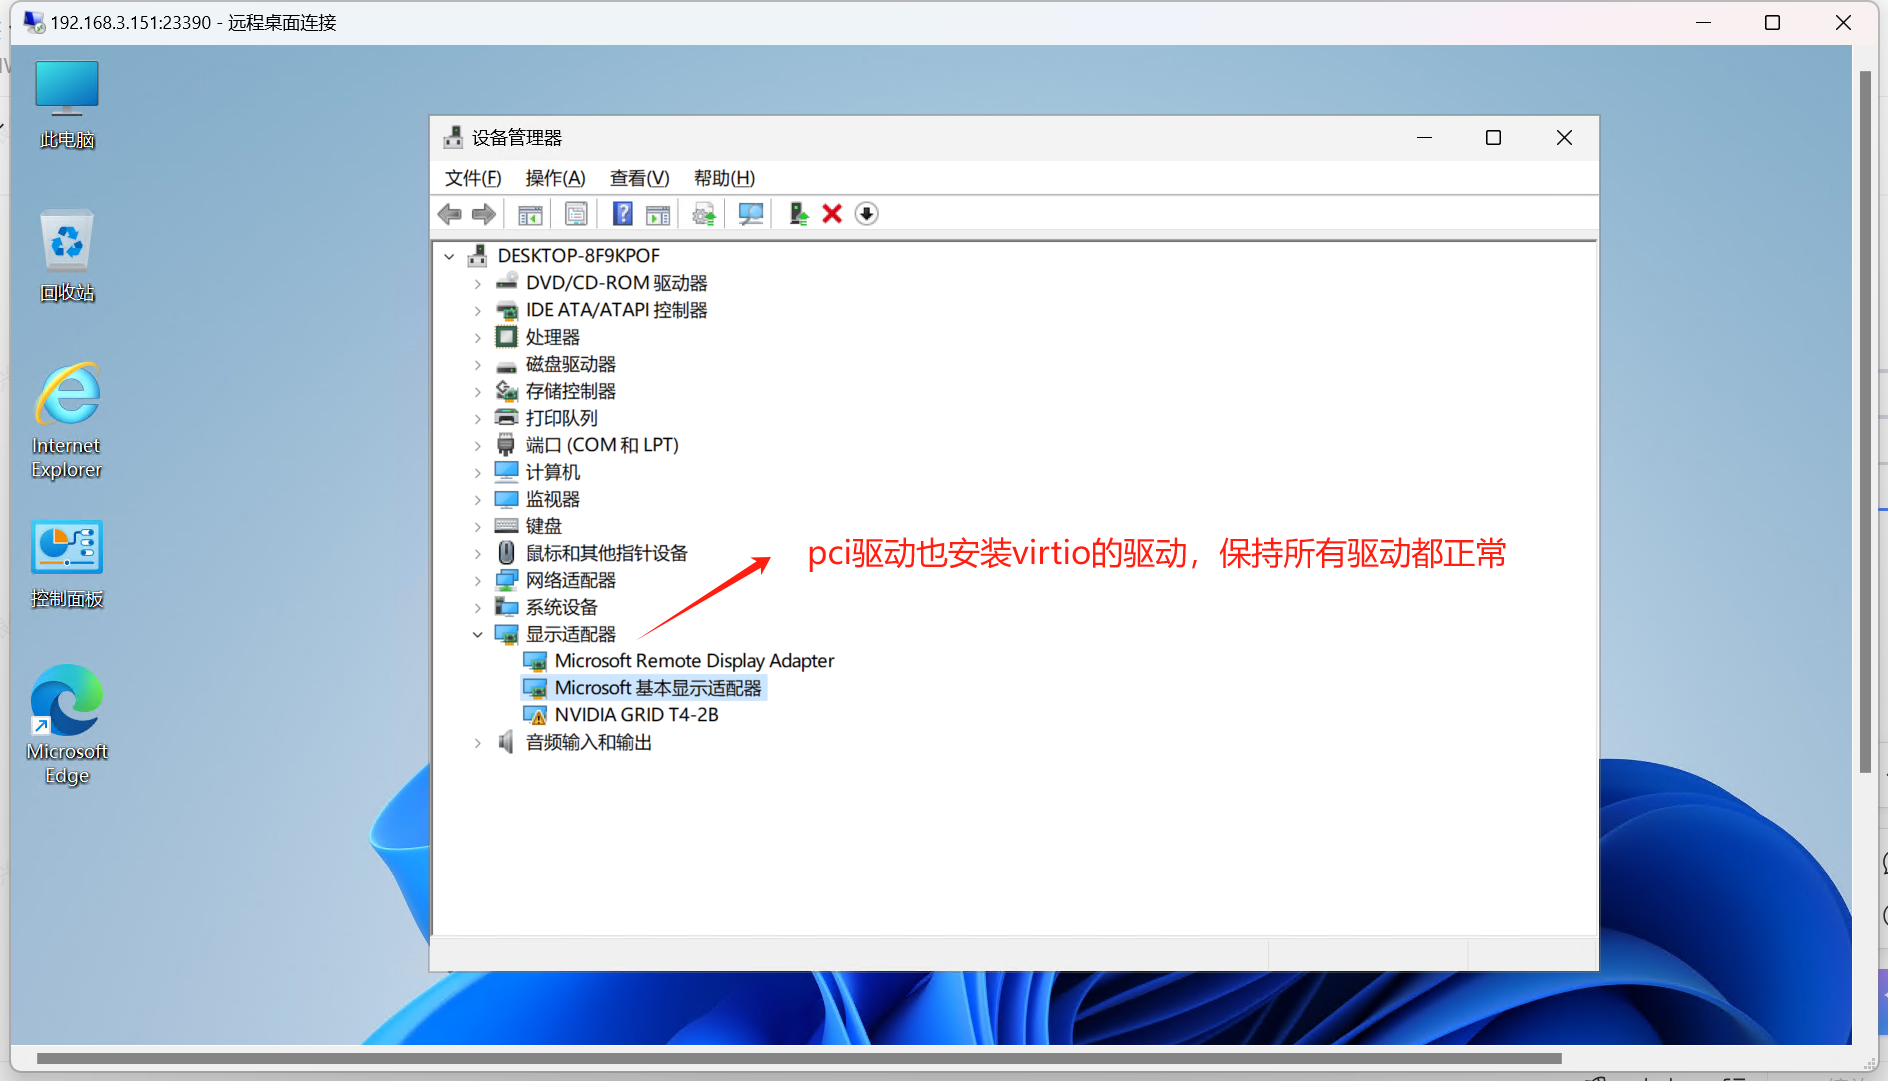Click the remote desktop vertical scrollbar

(x=1865, y=421)
